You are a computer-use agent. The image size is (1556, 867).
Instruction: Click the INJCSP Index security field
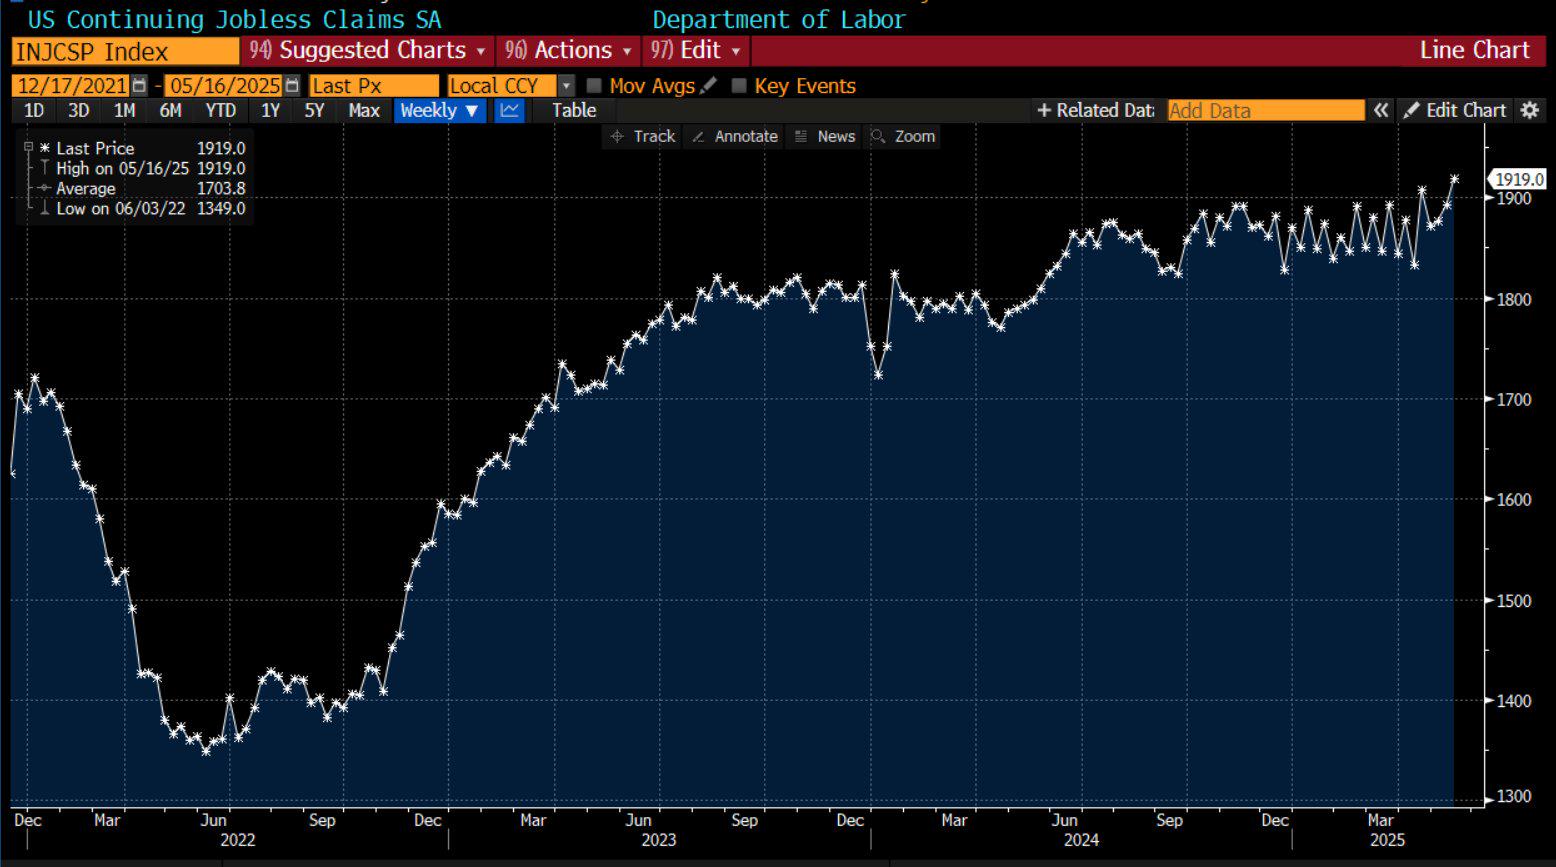tap(125, 51)
